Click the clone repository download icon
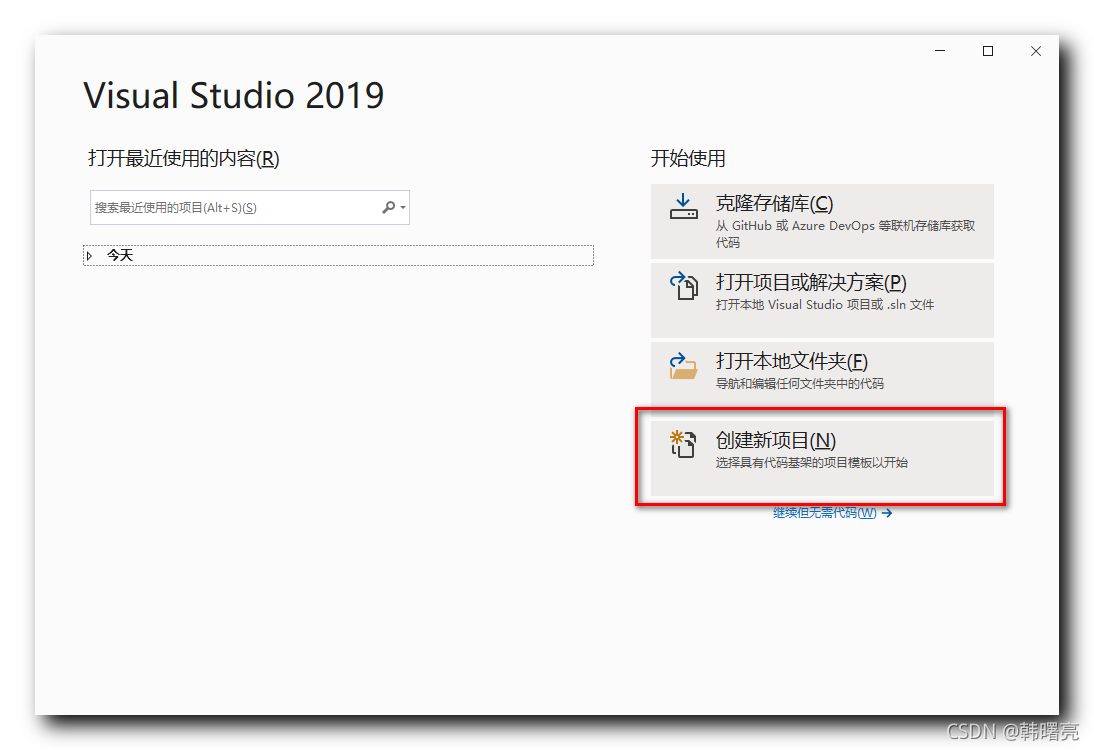Image resolution: width=1094 pixels, height=750 pixels. pyautogui.click(x=684, y=207)
